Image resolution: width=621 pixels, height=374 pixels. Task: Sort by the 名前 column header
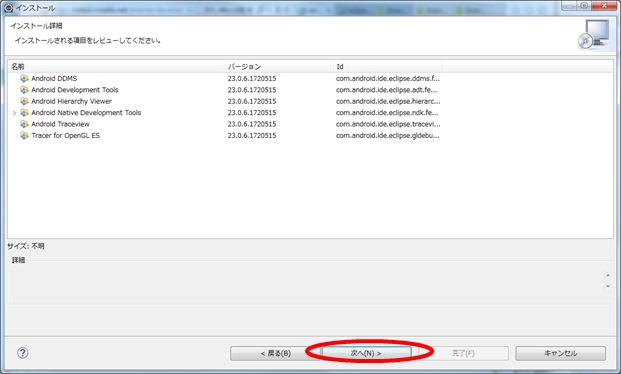point(116,66)
